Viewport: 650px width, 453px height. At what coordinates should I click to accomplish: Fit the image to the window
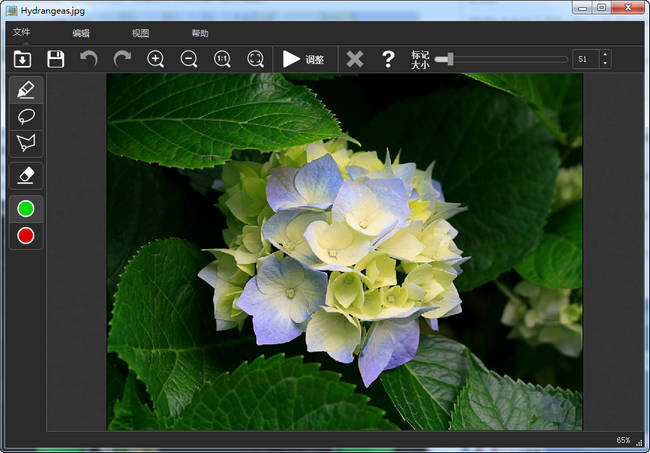coord(256,59)
